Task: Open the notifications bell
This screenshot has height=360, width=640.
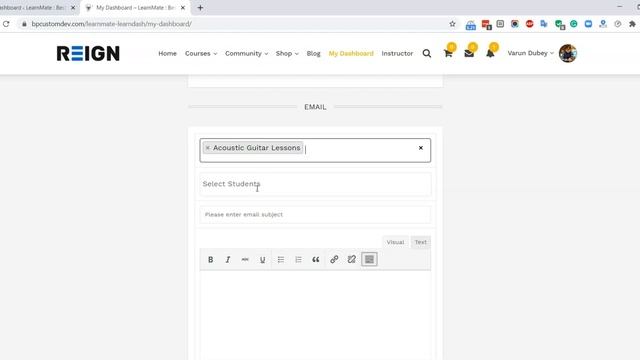Action: (490, 53)
